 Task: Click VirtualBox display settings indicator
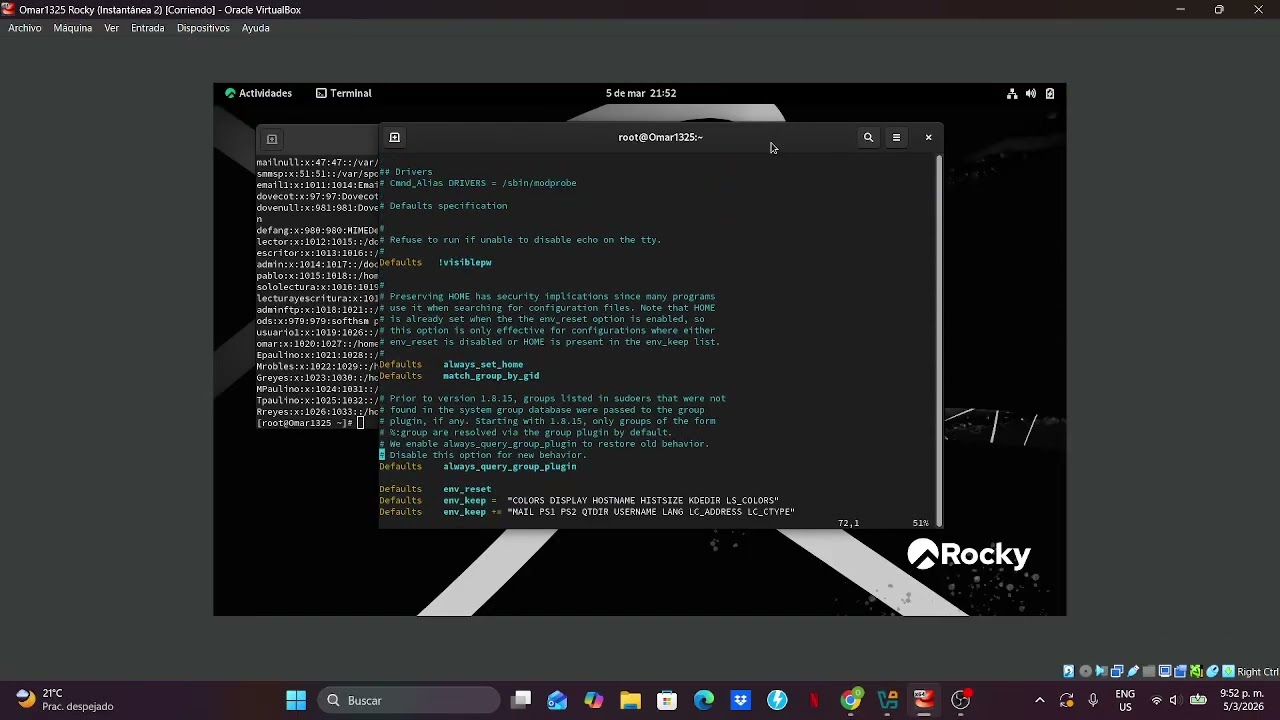coord(1165,672)
